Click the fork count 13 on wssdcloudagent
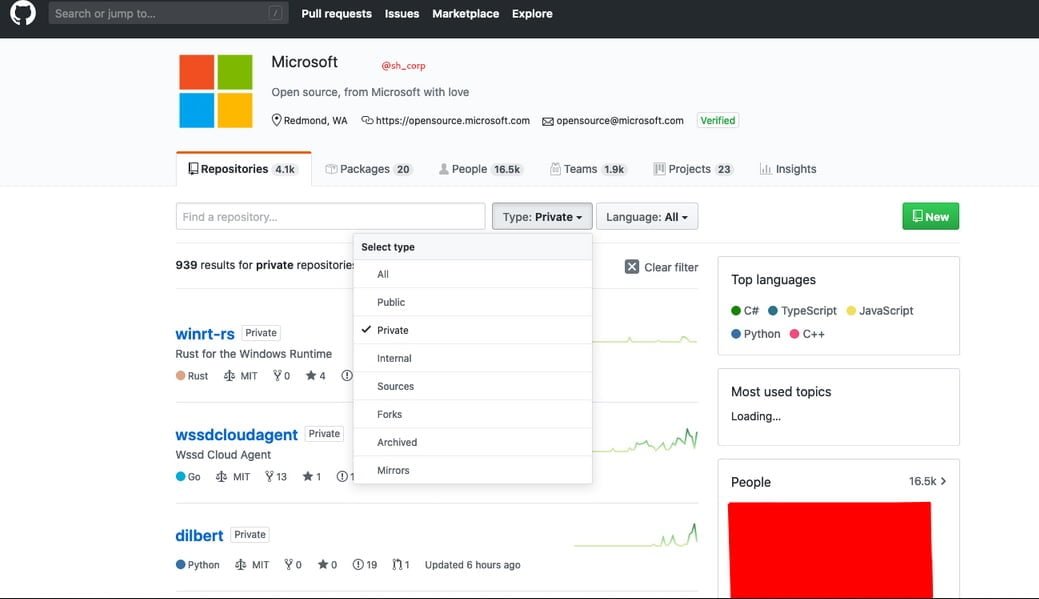Image resolution: width=1039 pixels, height=599 pixels. point(282,476)
